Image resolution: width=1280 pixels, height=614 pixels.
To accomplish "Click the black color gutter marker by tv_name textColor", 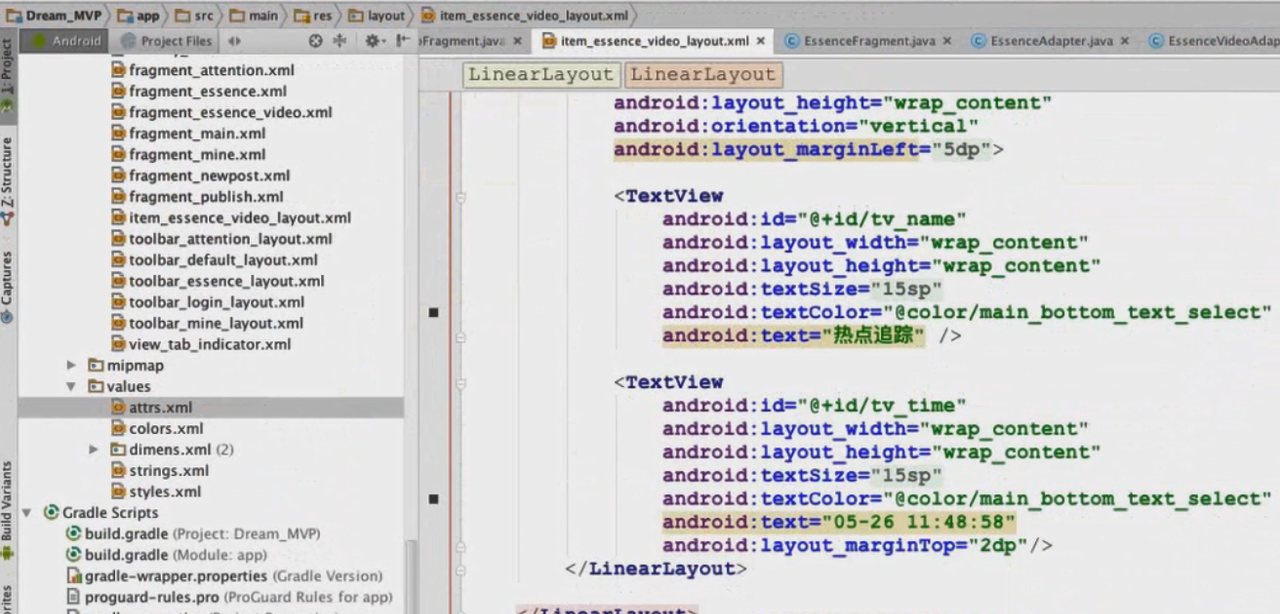I will pyautogui.click(x=433, y=312).
